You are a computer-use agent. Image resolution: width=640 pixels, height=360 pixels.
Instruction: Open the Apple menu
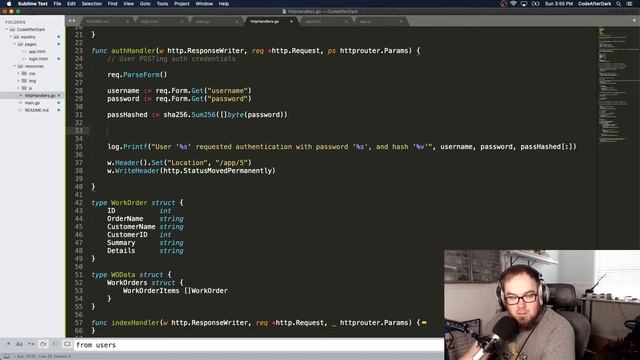9,4
